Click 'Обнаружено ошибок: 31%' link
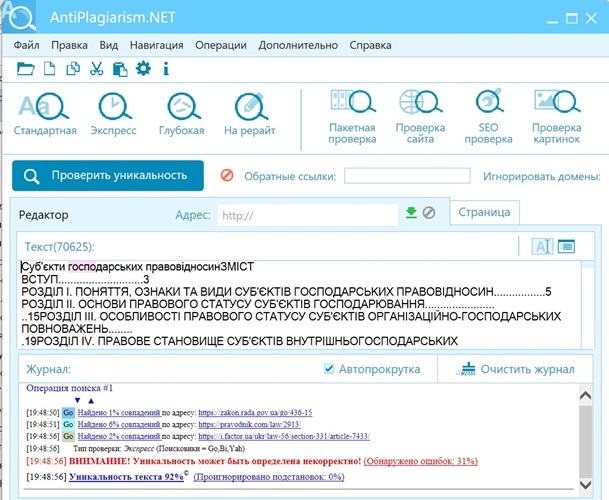Viewport: 609px width, 500px height. pyautogui.click(x=421, y=461)
